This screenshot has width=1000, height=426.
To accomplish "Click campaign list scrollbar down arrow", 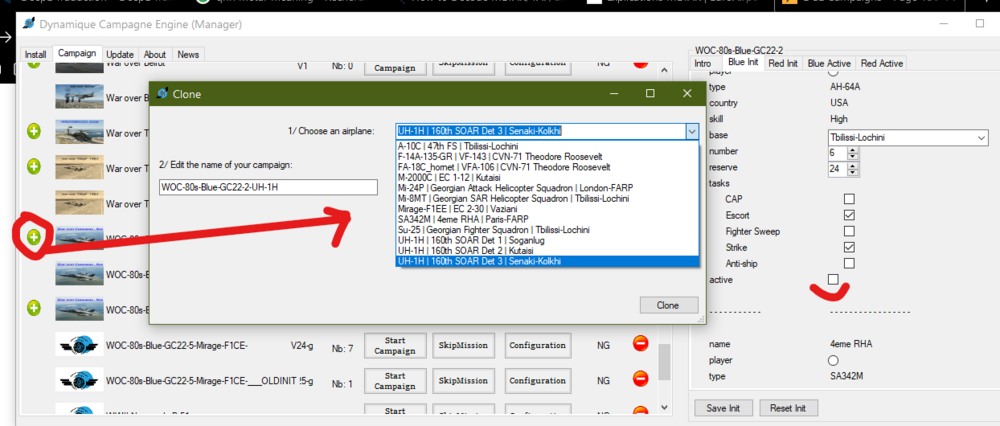I will [x=664, y=406].
